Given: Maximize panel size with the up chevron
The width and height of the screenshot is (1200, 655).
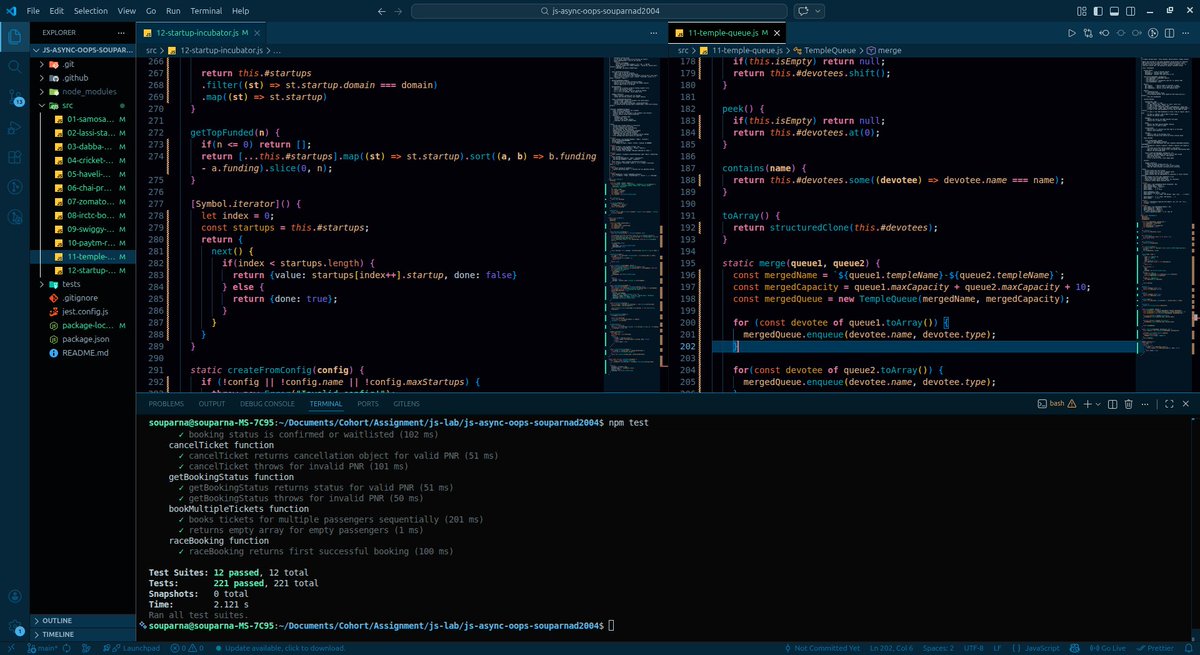Looking at the screenshot, I should (x=1169, y=403).
